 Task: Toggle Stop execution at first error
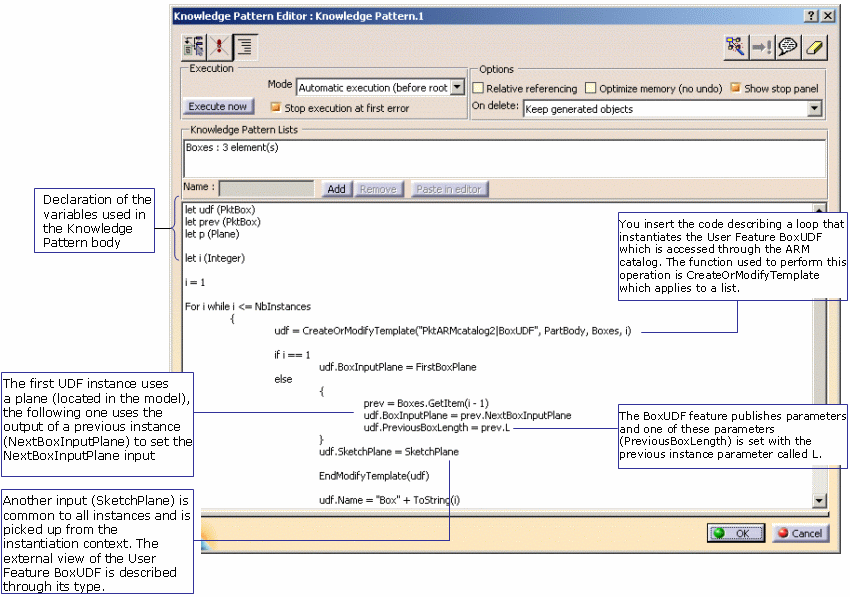click(x=276, y=107)
